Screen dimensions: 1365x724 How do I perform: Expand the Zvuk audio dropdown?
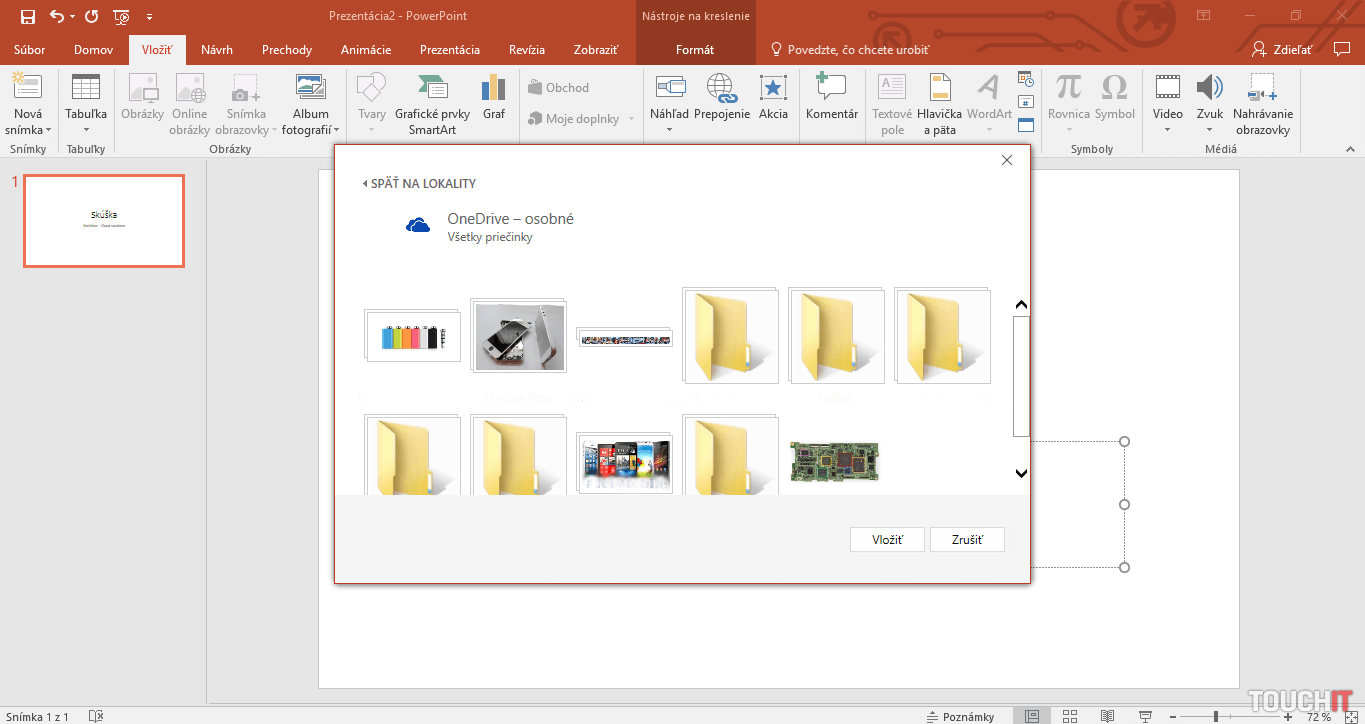(x=1209, y=130)
